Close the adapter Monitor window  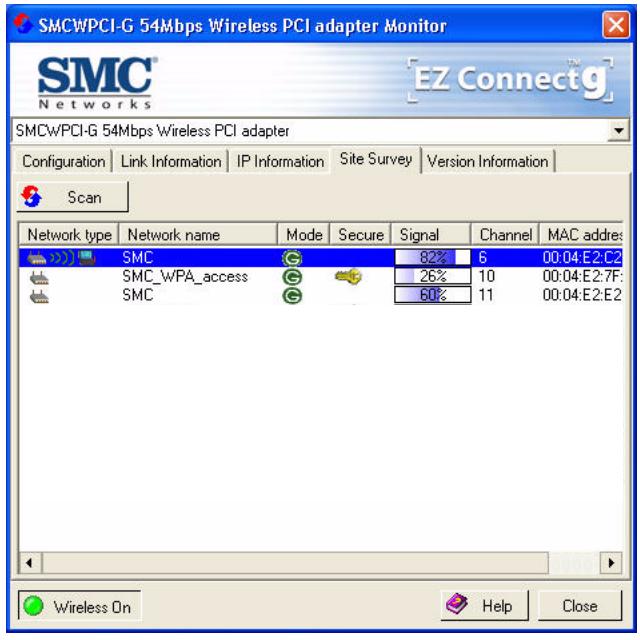(x=616, y=25)
